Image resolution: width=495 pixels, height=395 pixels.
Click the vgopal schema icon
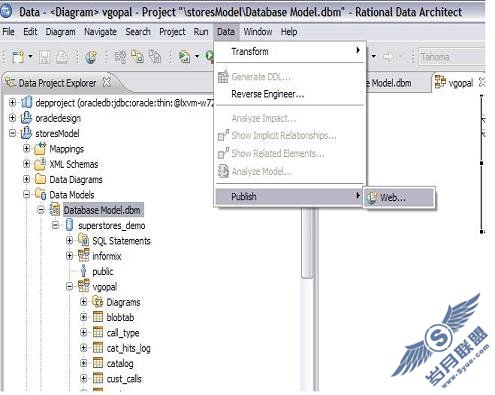(x=83, y=286)
